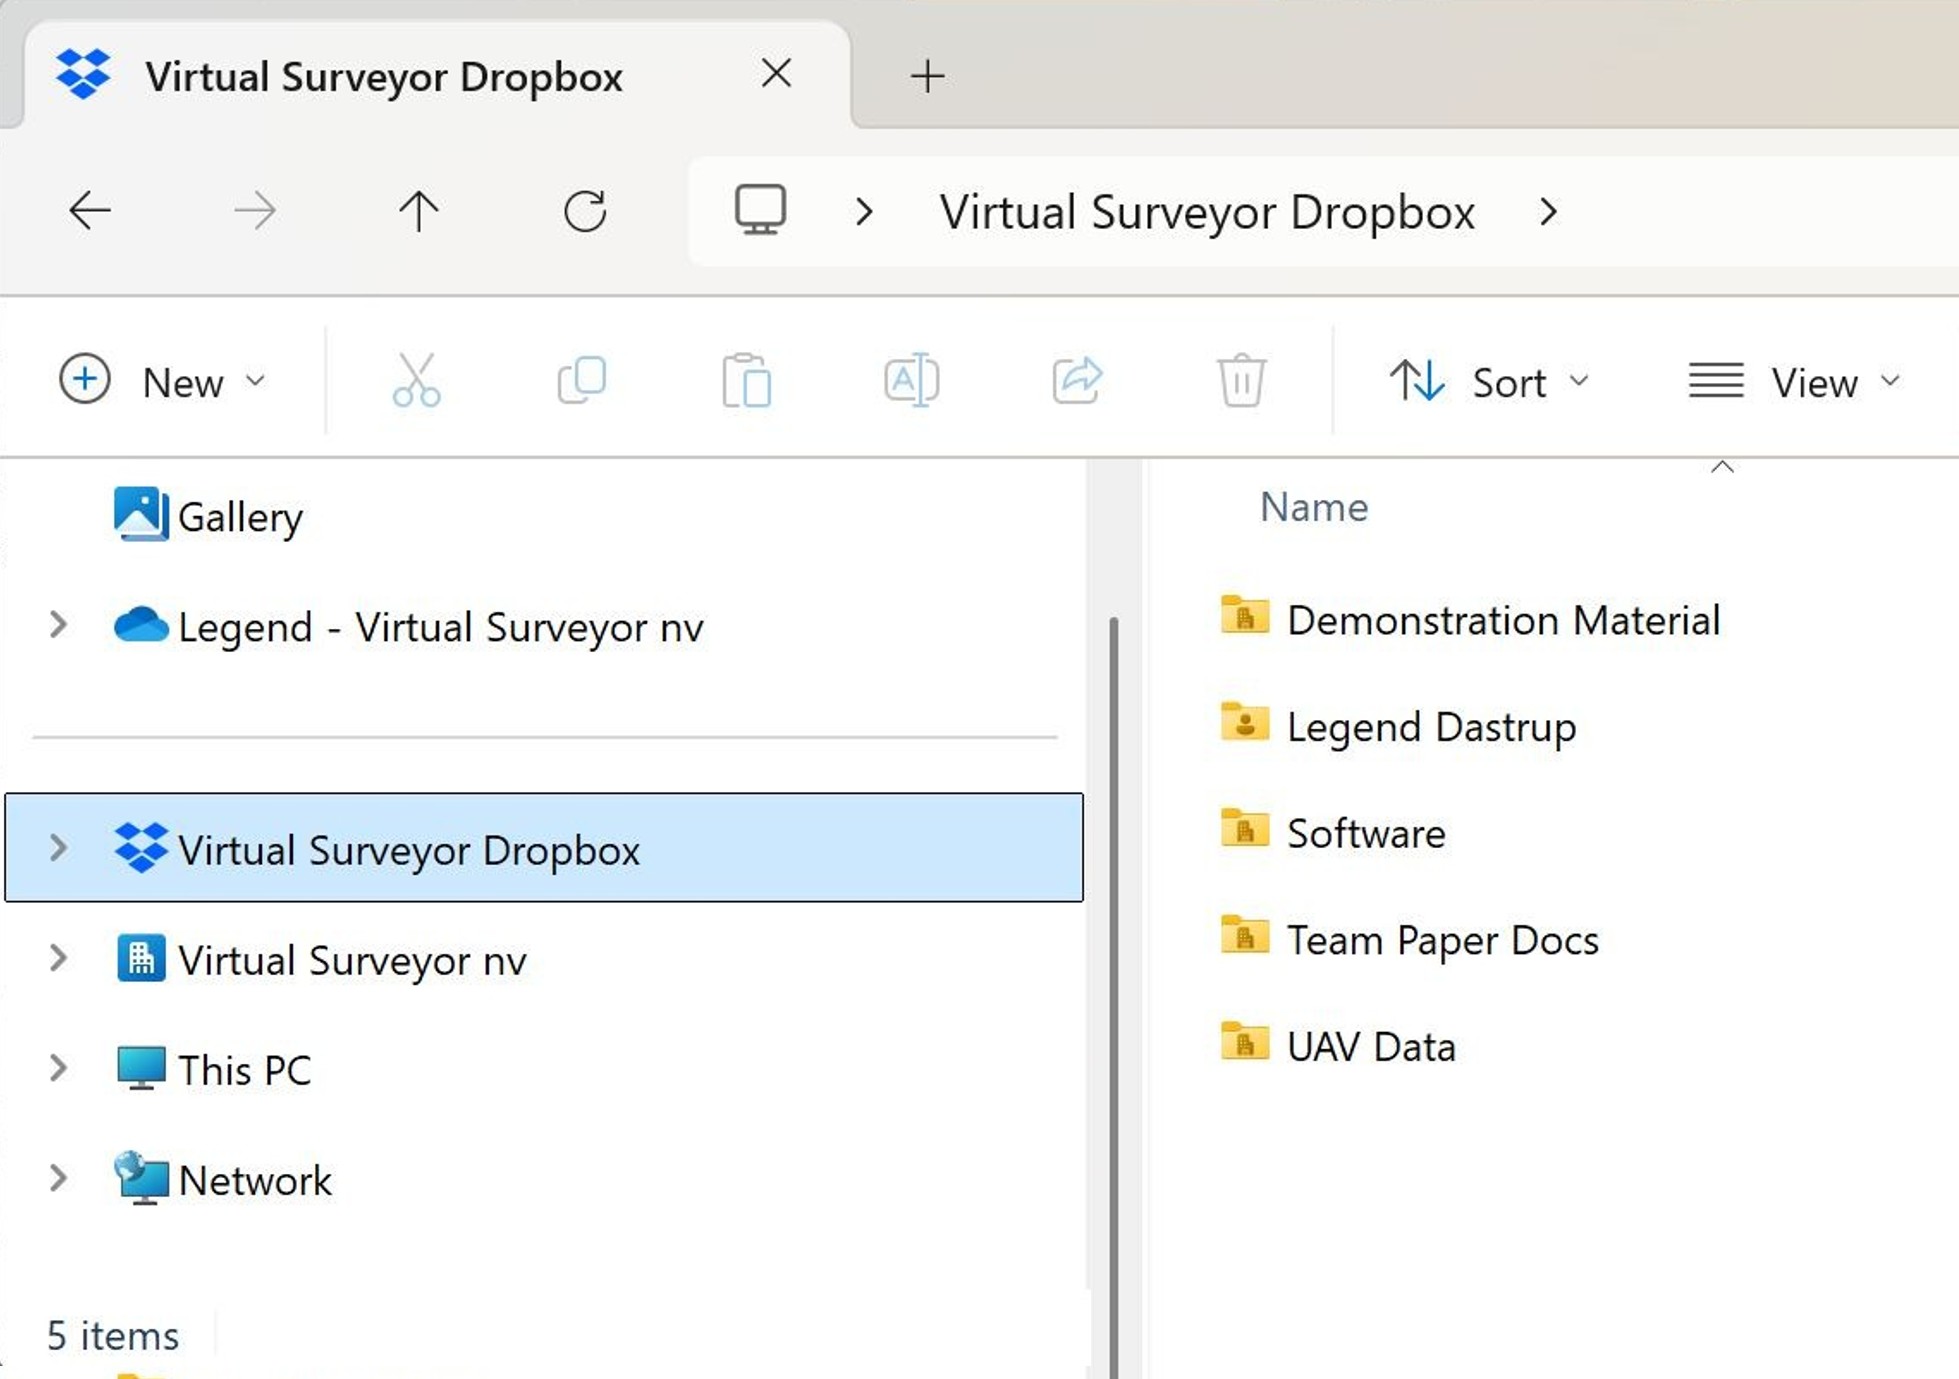Click the Paste clipboard icon
Image resolution: width=1959 pixels, height=1379 pixels.
tap(746, 381)
